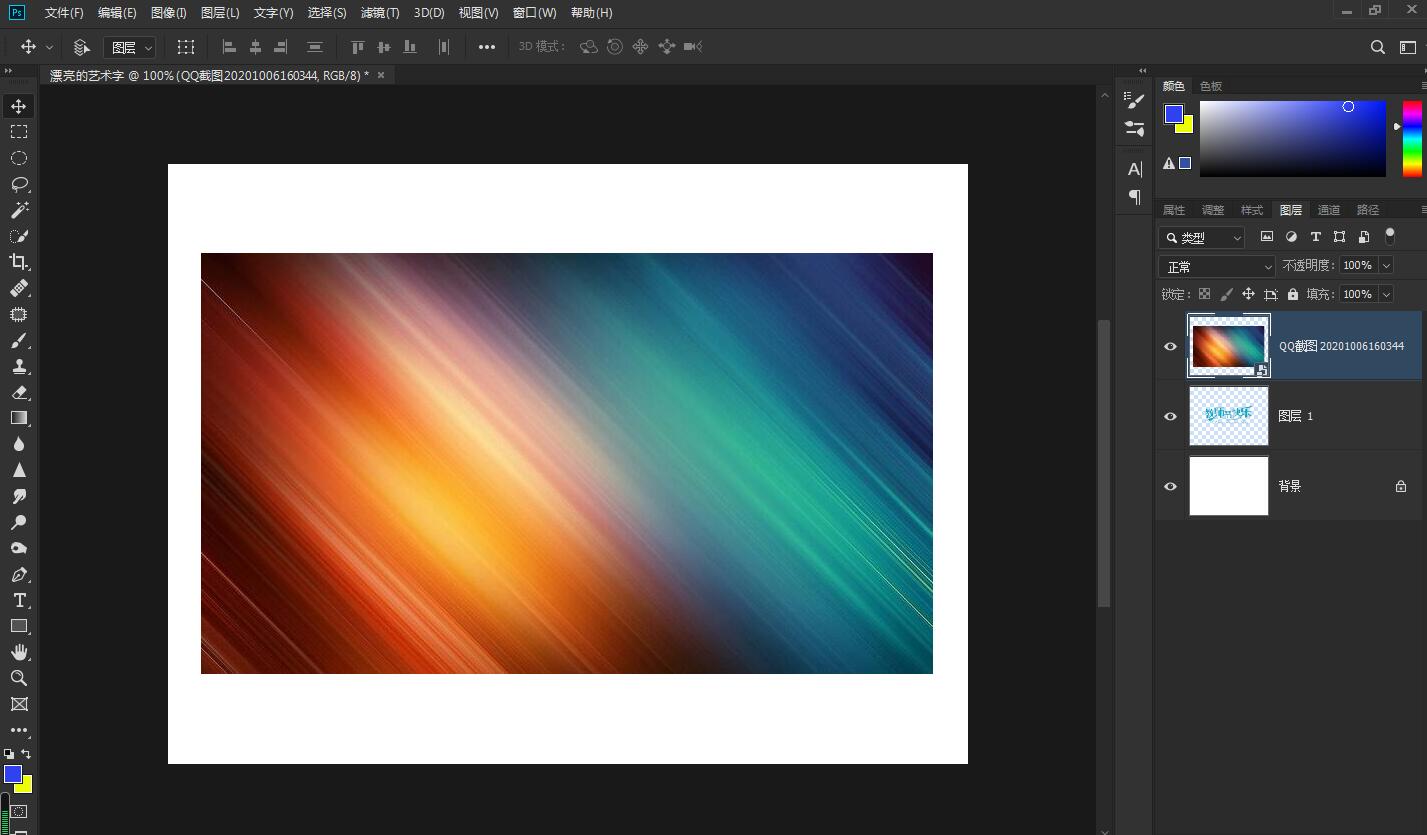This screenshot has width=1427, height=835.
Task: Open the blend mode 正常 dropdown
Action: tap(1217, 267)
